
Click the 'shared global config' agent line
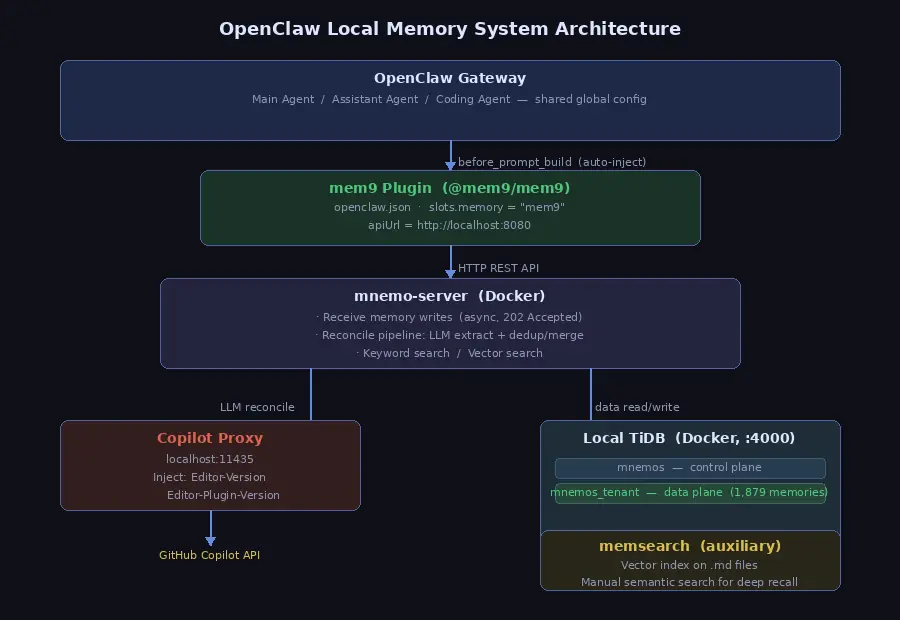tap(450, 99)
